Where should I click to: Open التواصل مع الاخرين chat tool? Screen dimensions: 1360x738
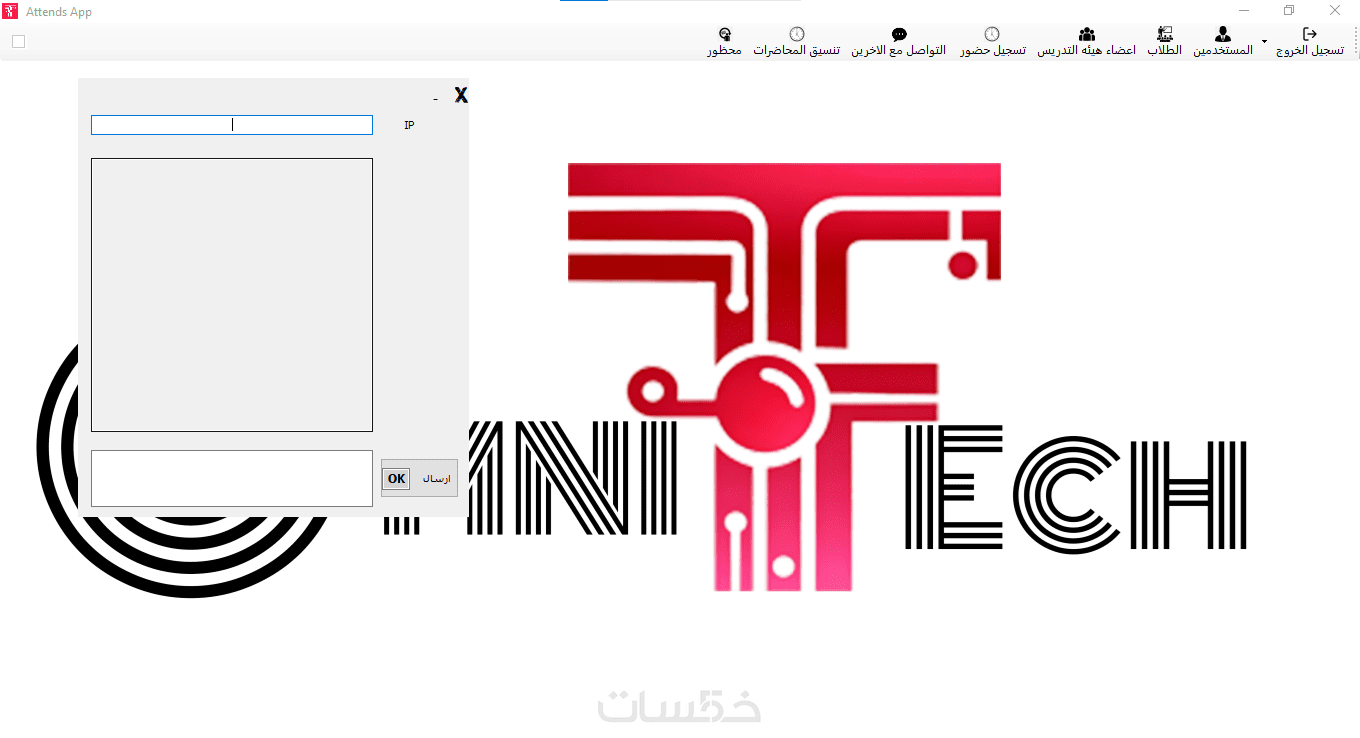click(x=899, y=42)
